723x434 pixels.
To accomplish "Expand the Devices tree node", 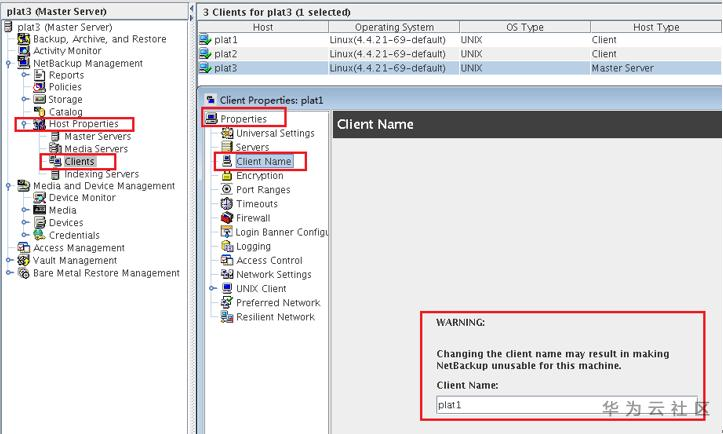I will click(25, 222).
